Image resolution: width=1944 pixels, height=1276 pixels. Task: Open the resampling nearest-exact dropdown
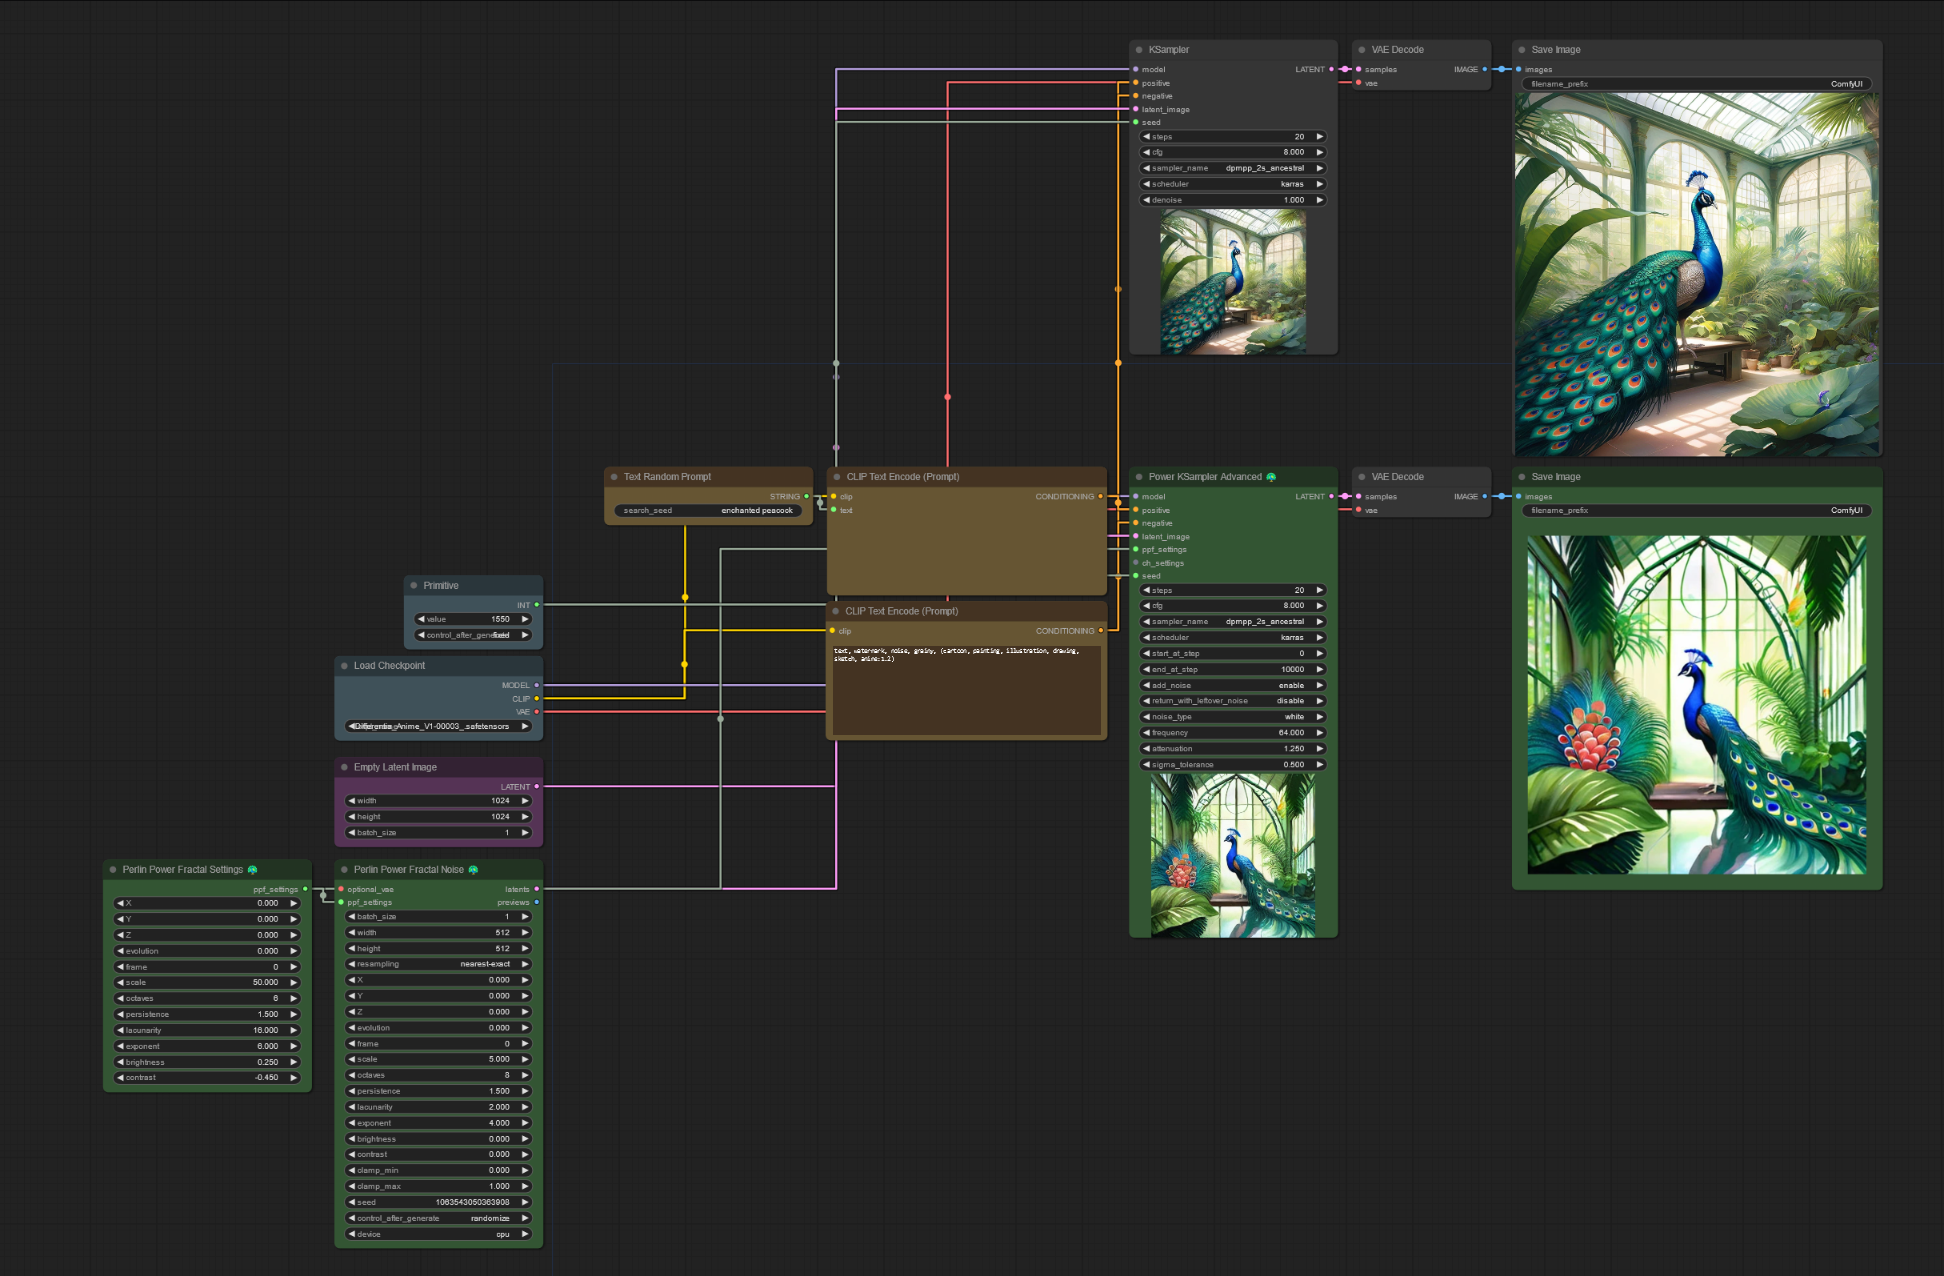click(438, 965)
